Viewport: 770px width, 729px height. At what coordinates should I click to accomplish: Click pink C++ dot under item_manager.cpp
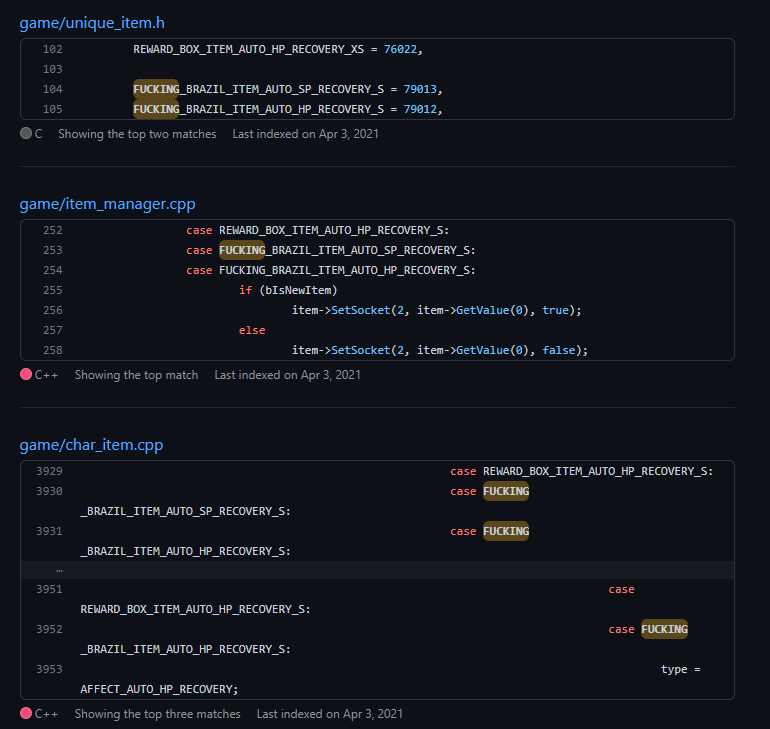pos(26,374)
